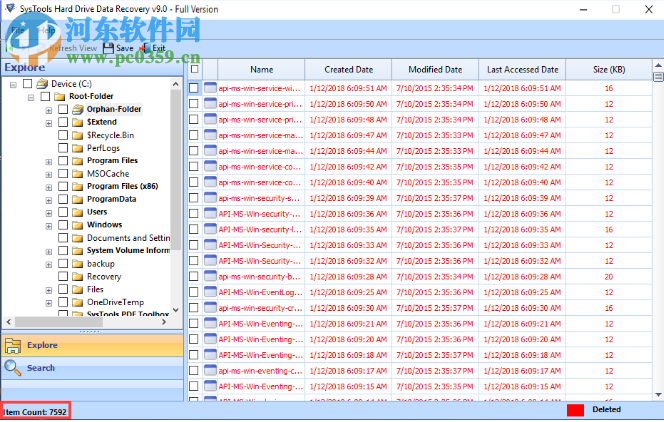The width and height of the screenshot is (664, 422).
Task: Click file list scrollbar down arrow
Action: (658, 394)
